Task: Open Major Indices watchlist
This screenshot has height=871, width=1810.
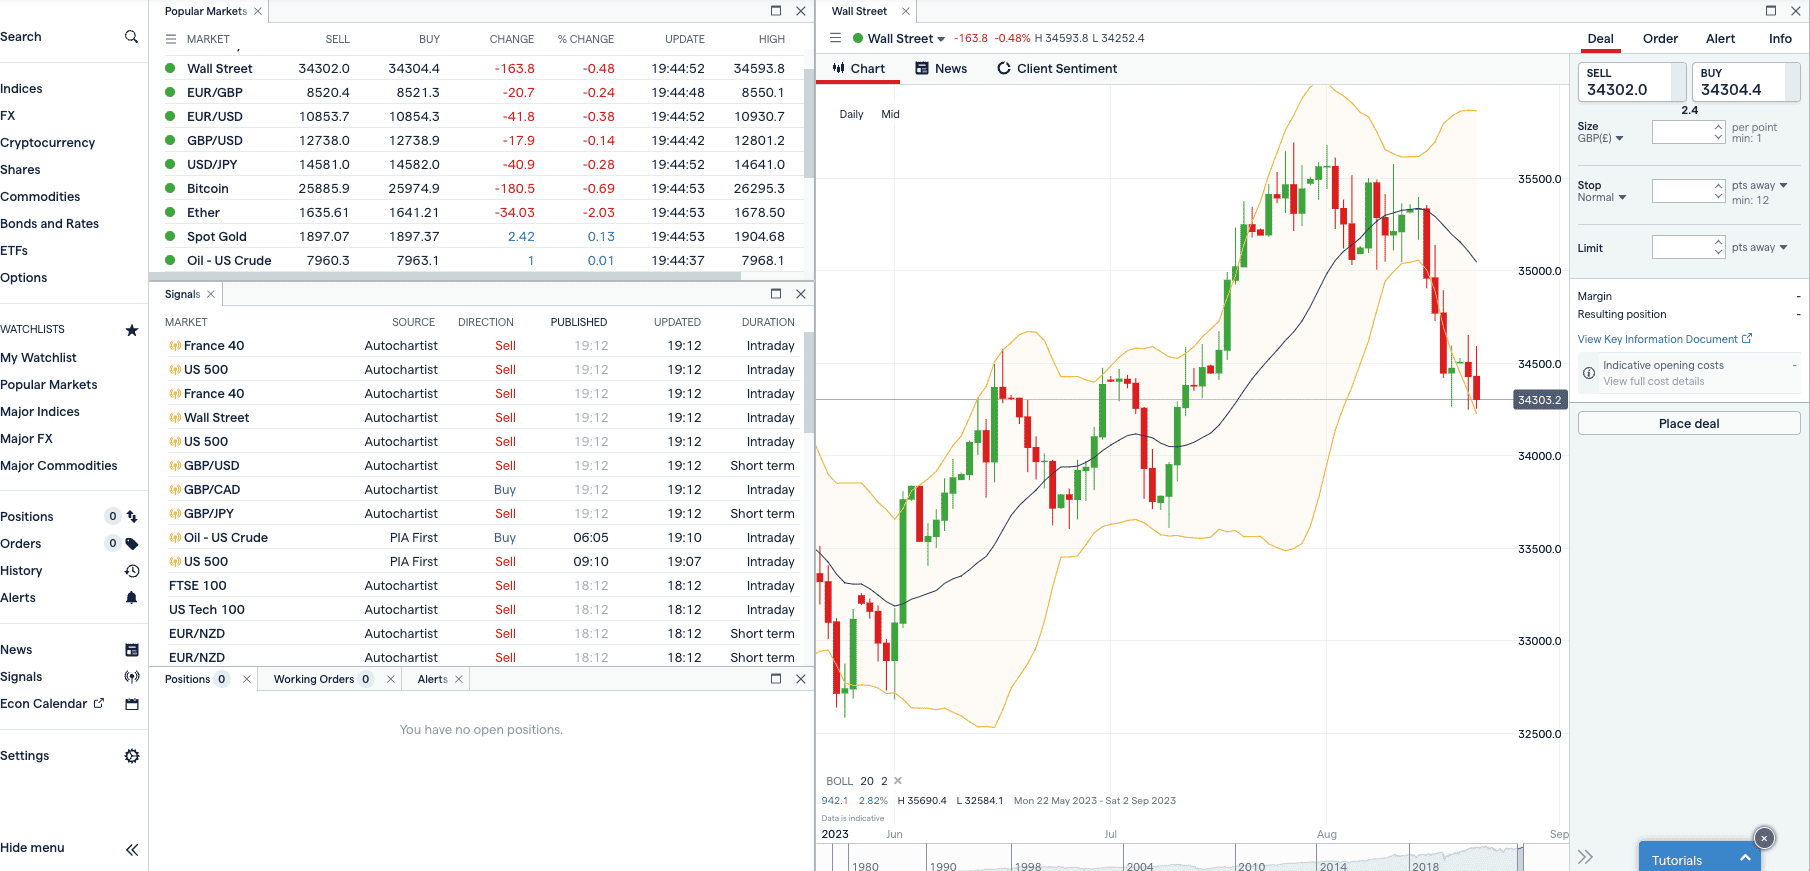Action: 40,412
